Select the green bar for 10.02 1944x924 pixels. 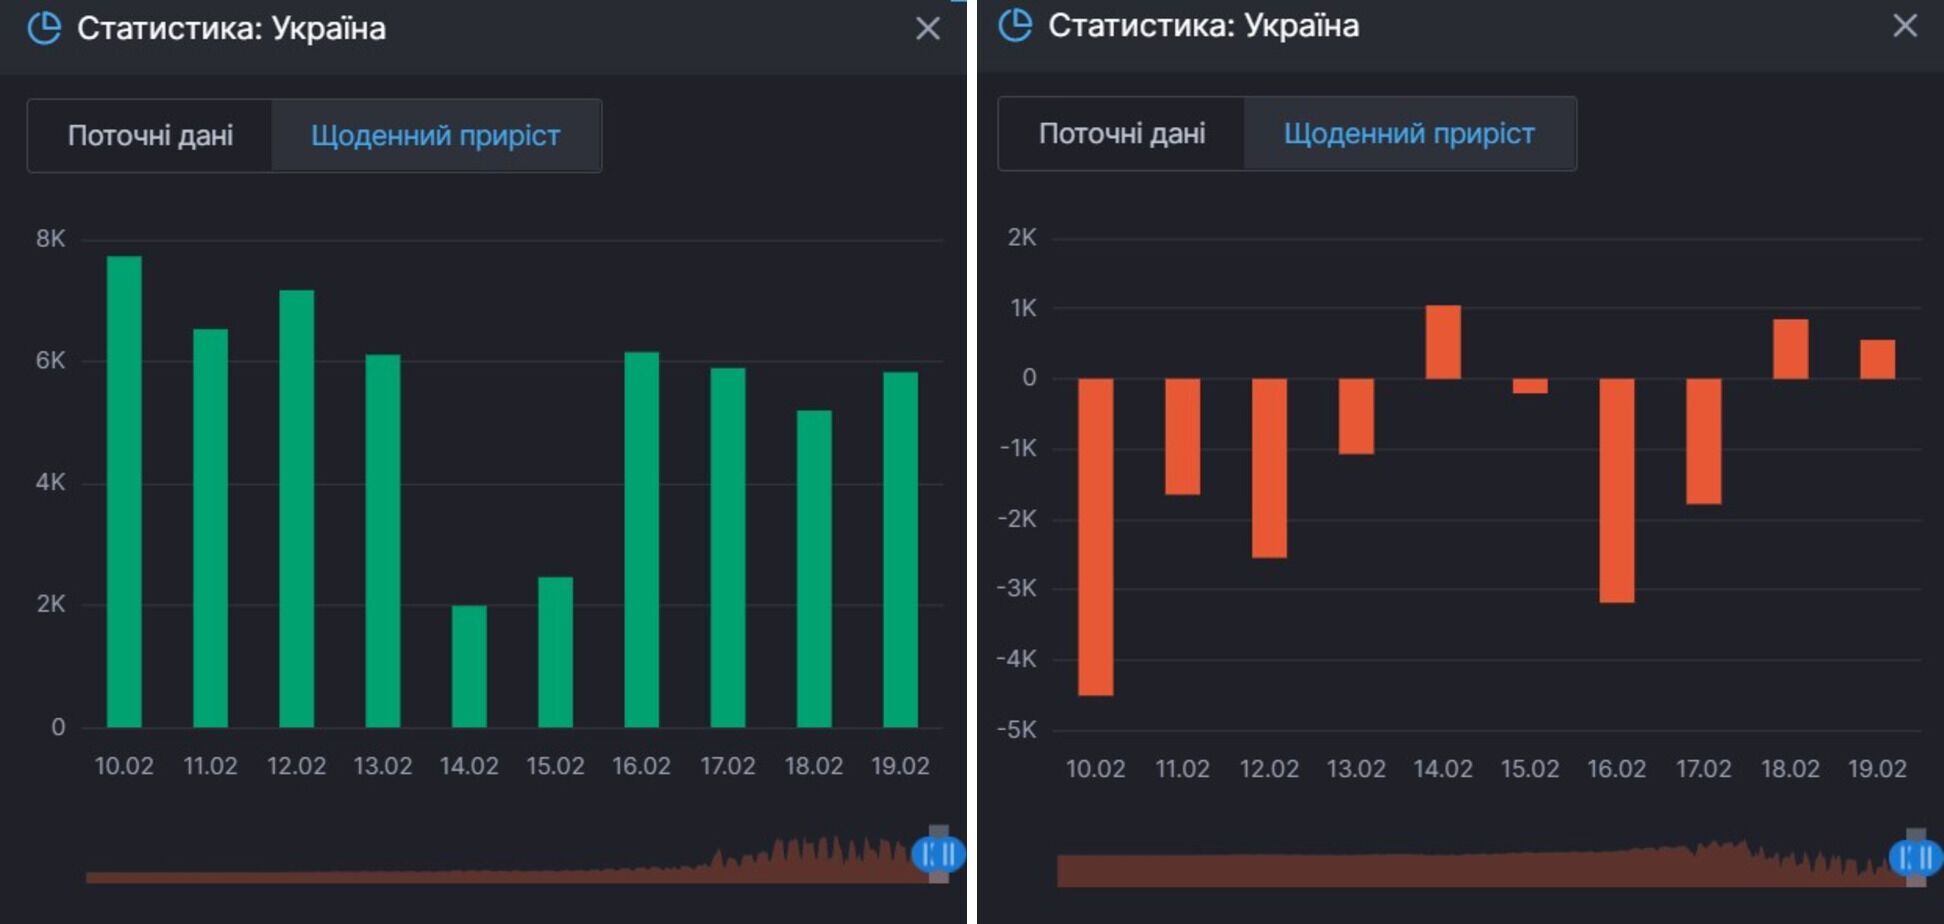point(124,491)
